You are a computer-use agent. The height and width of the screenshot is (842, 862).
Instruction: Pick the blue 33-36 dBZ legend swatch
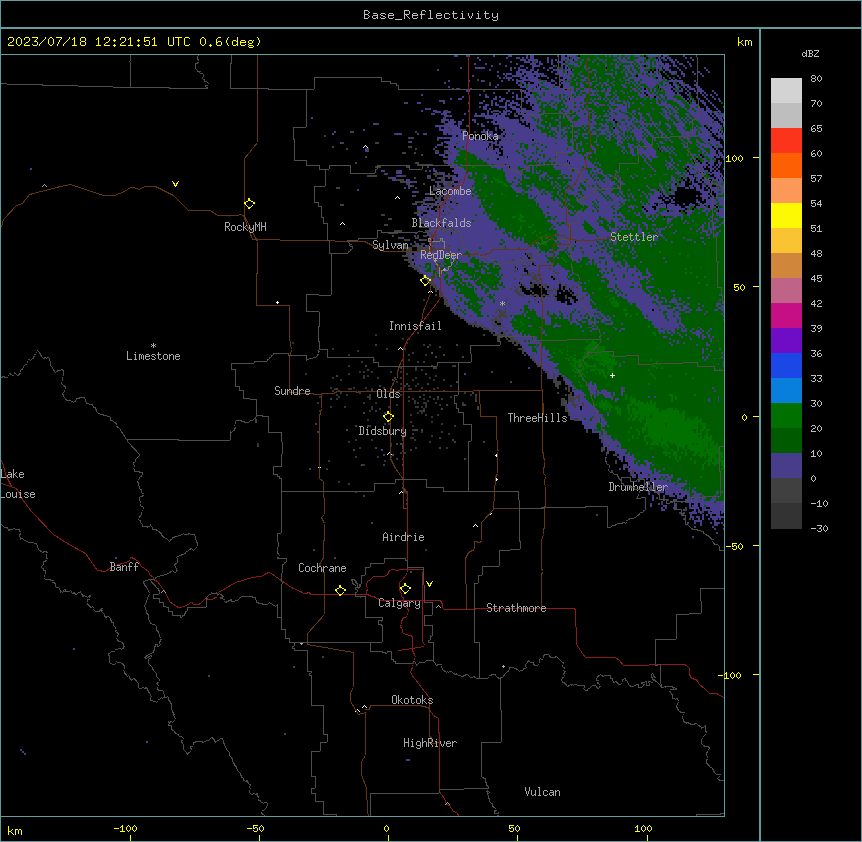786,366
